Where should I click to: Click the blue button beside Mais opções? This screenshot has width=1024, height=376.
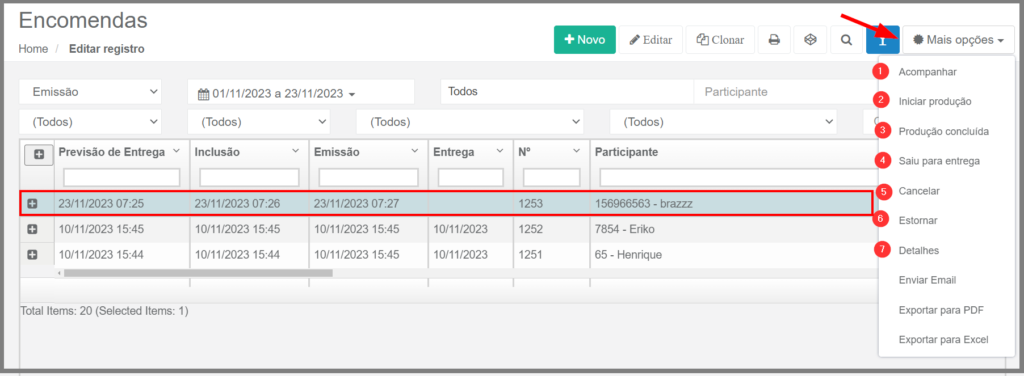pos(883,40)
